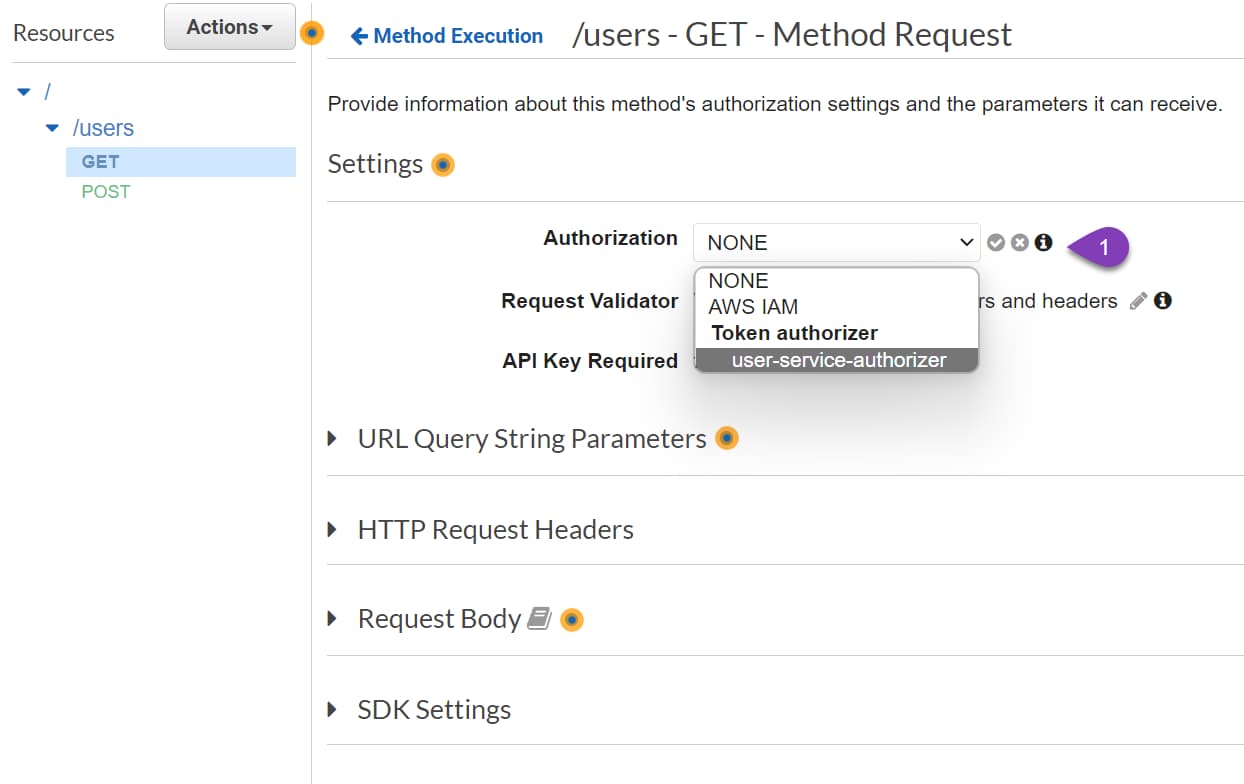Click orange hint marker beside Actions button
Viewport: 1244px width, 784px height.
(x=312, y=32)
